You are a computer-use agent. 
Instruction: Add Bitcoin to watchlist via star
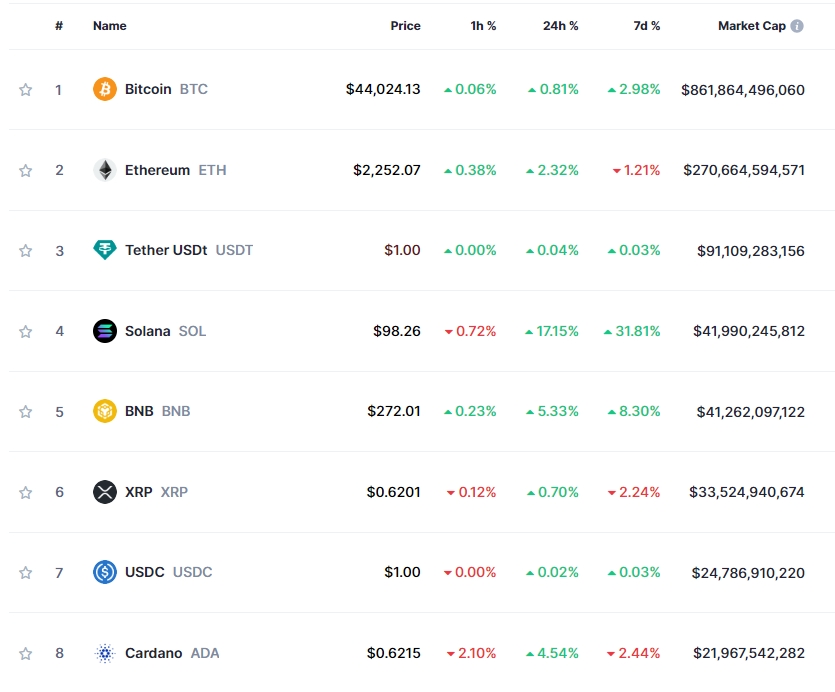click(x=25, y=89)
